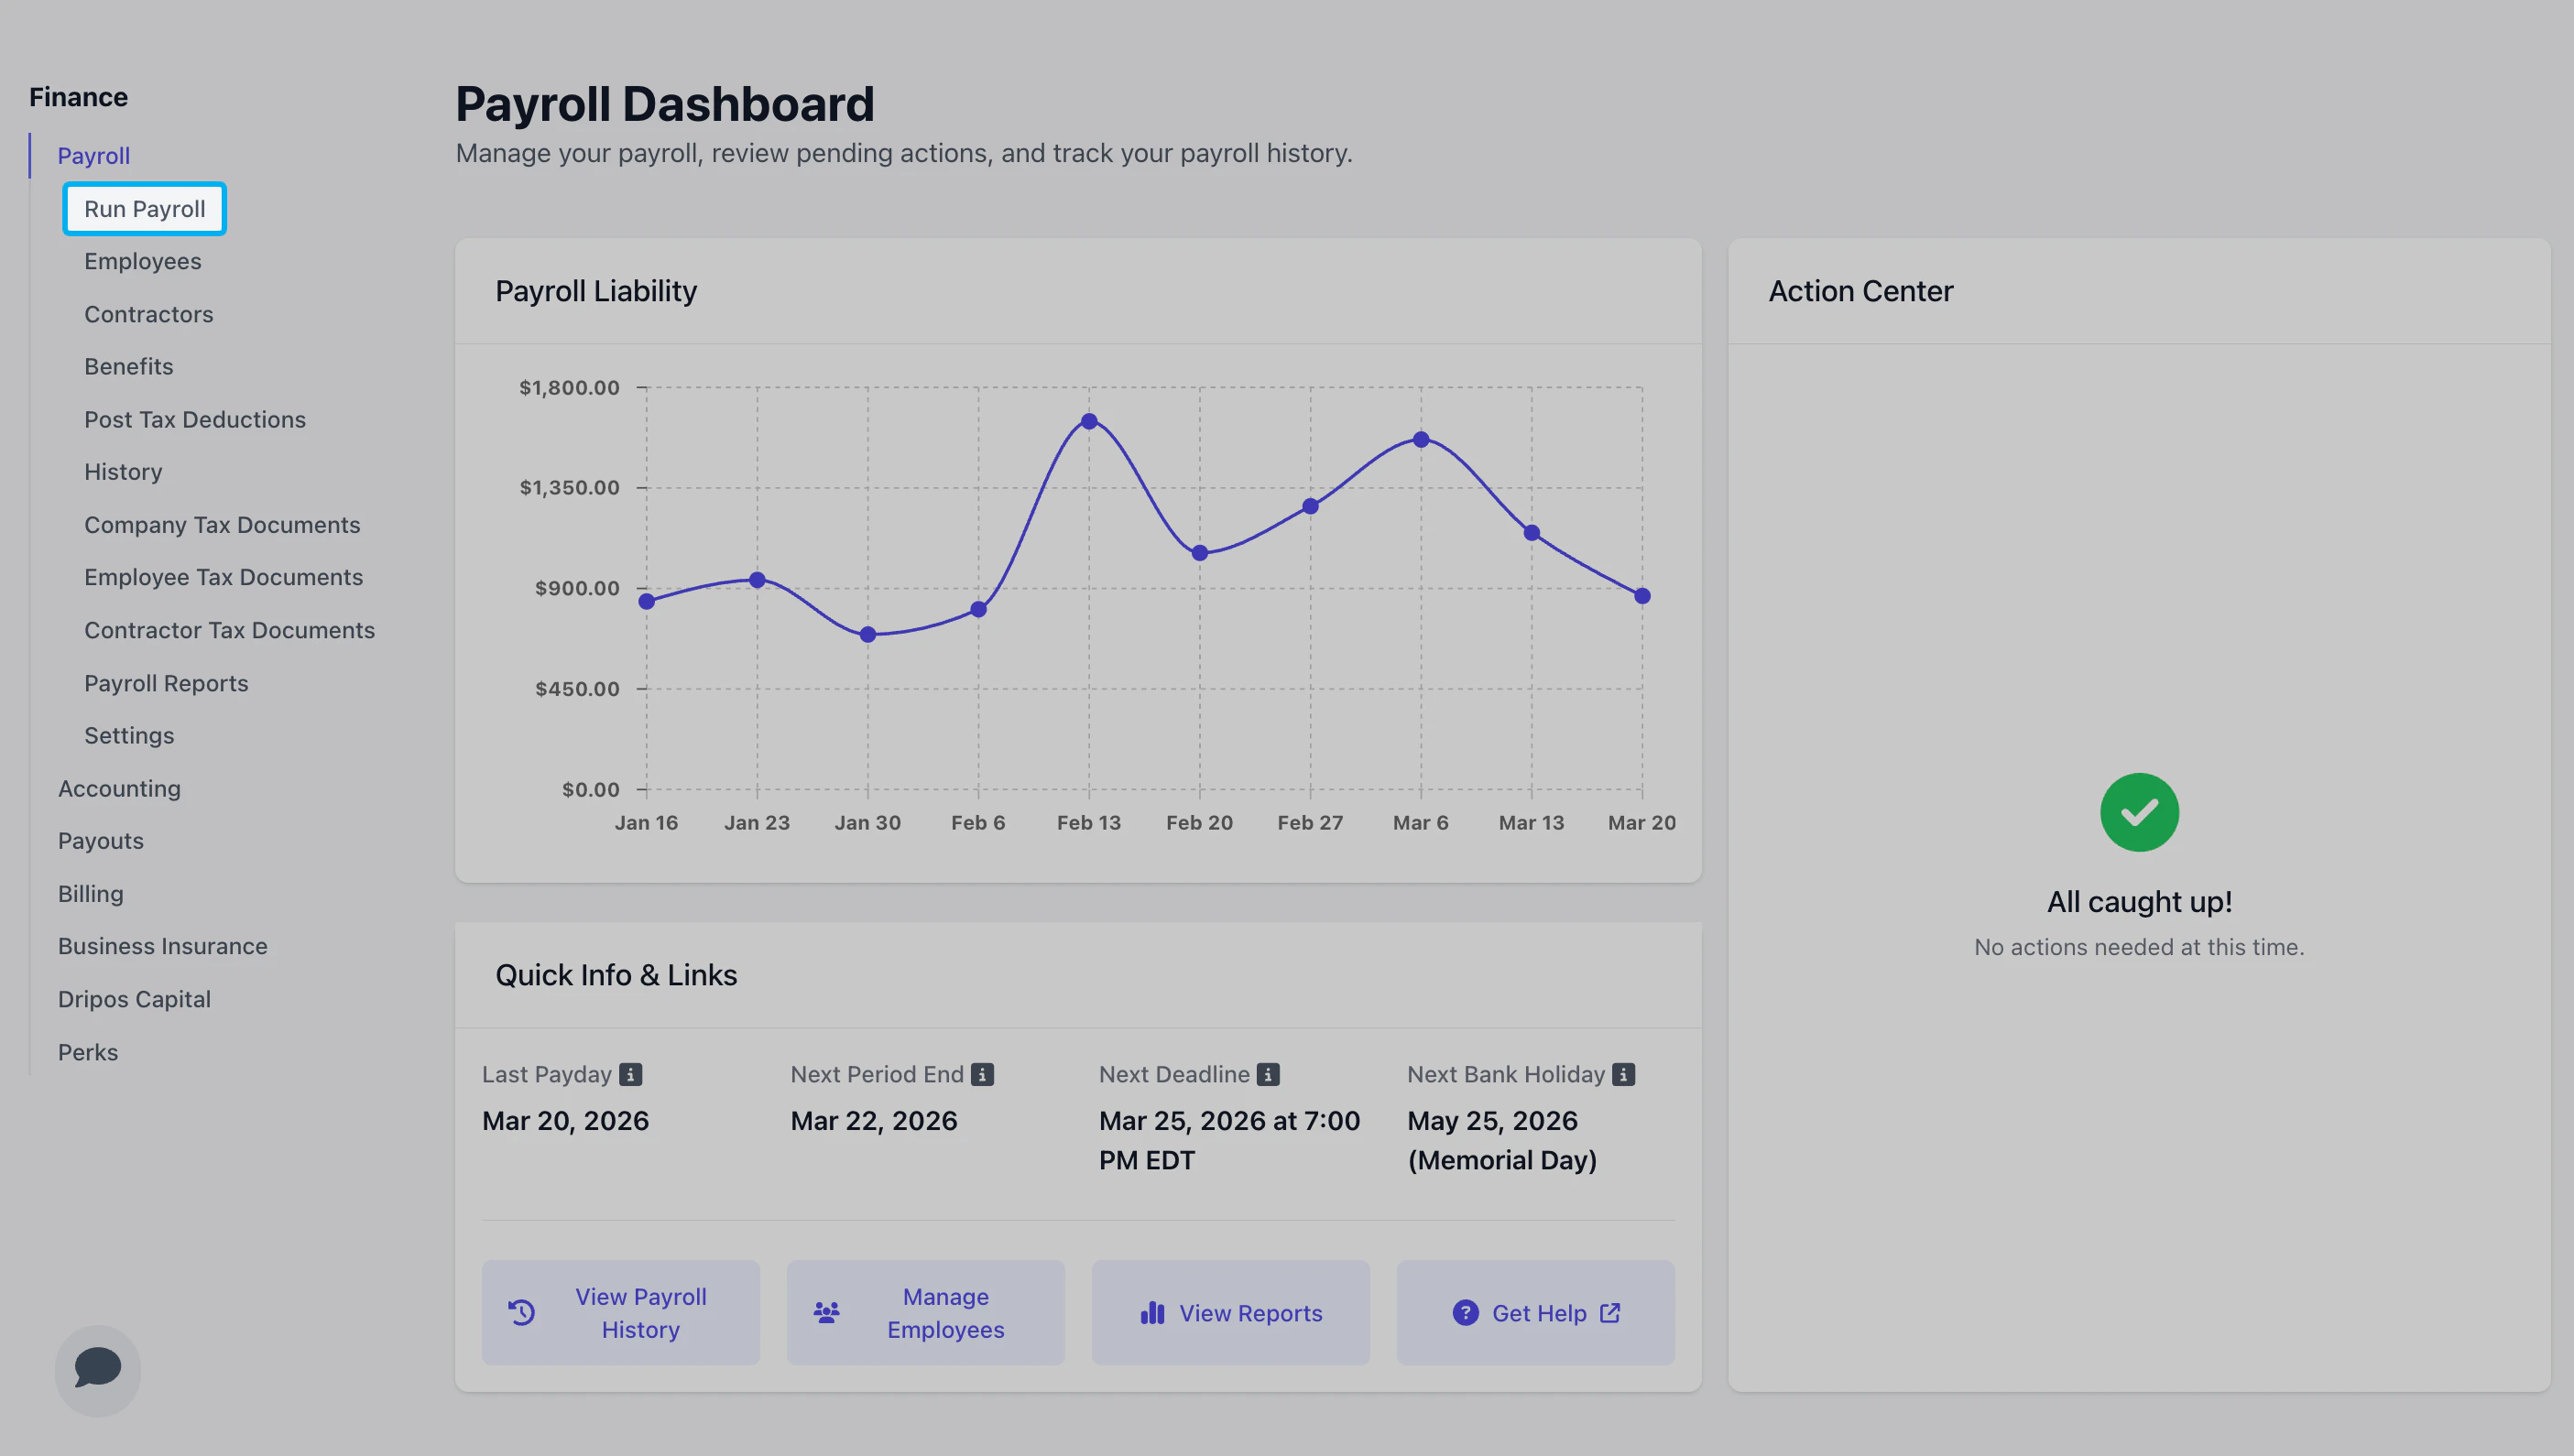
Task: Click the Next Period End info icon
Action: coord(983,1074)
